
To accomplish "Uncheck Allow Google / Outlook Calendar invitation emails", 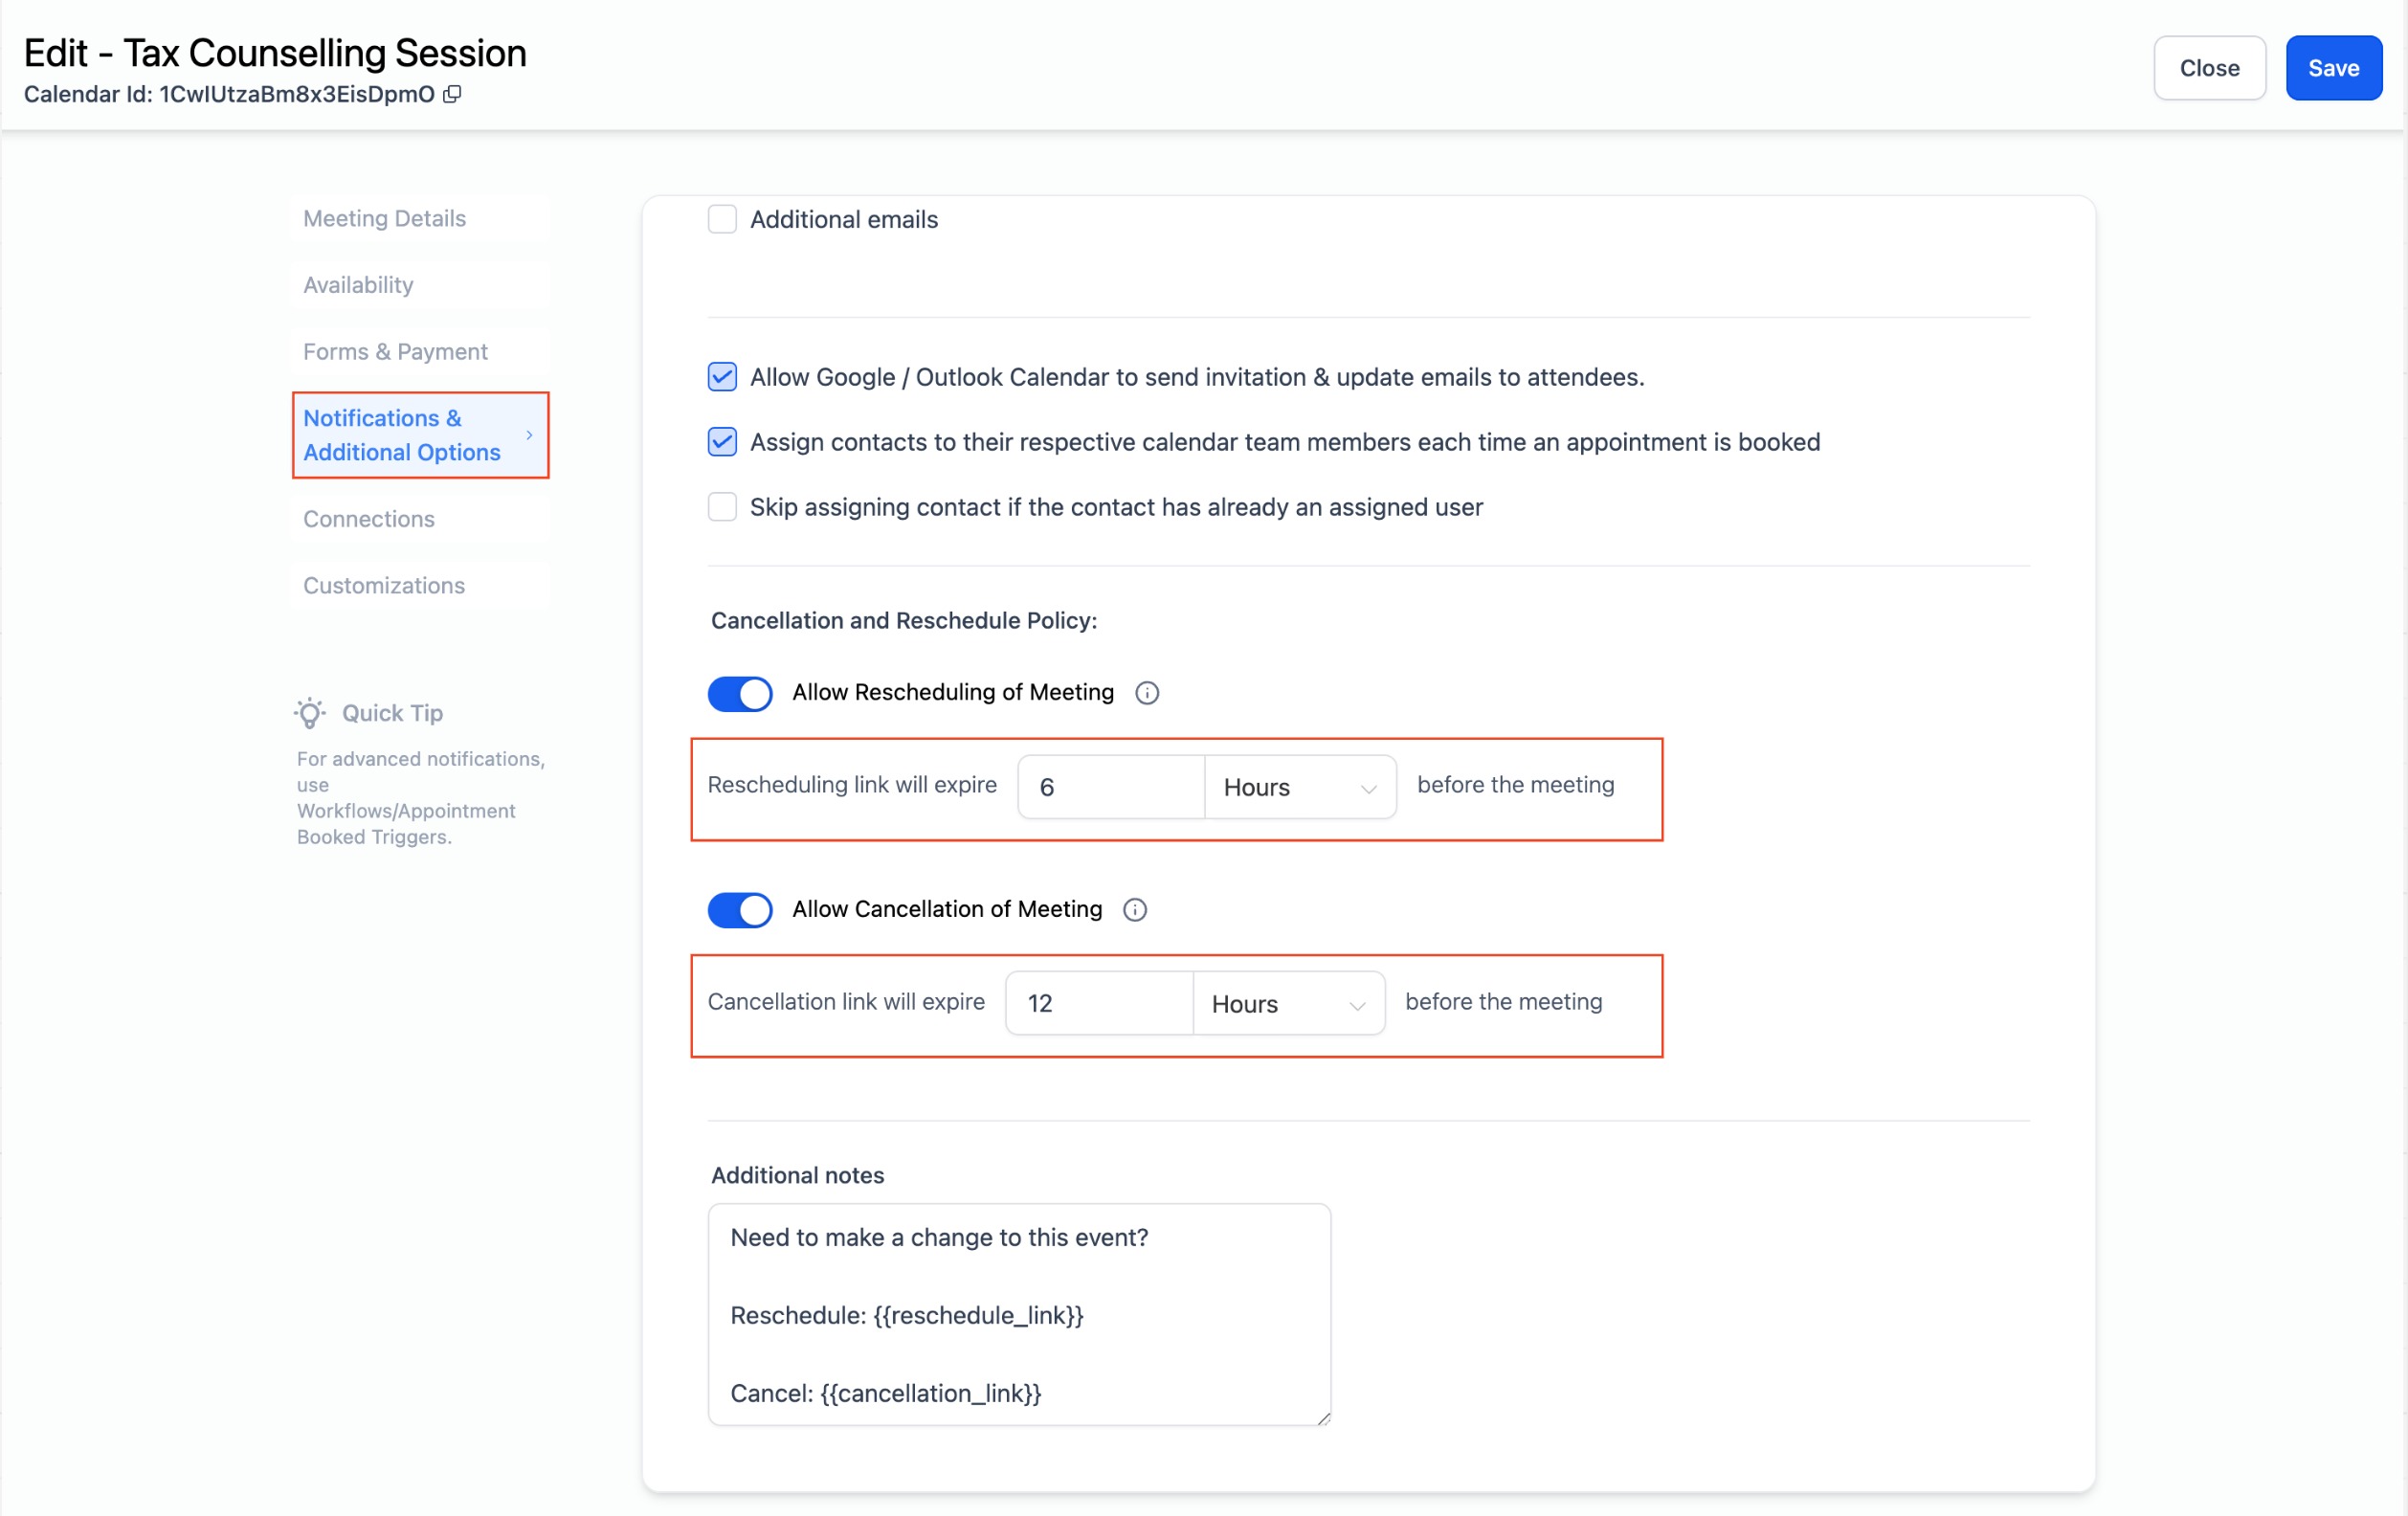I will [x=722, y=377].
